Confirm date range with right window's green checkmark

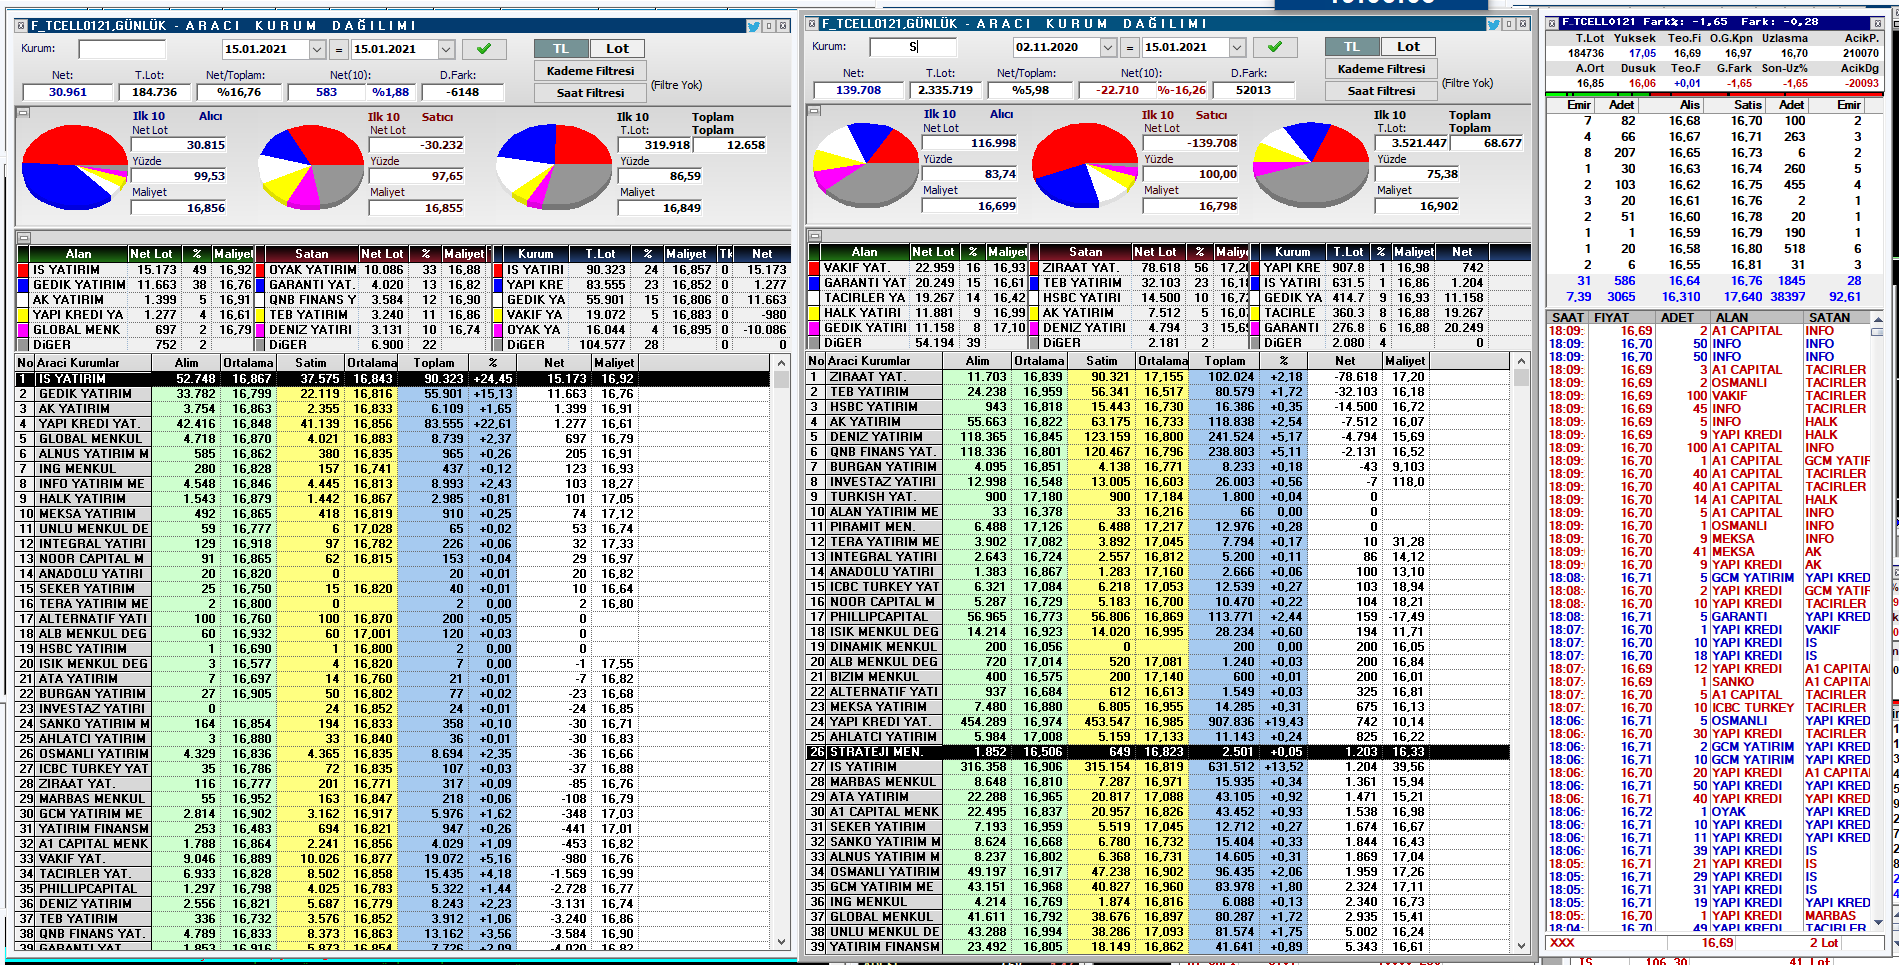point(1275,47)
